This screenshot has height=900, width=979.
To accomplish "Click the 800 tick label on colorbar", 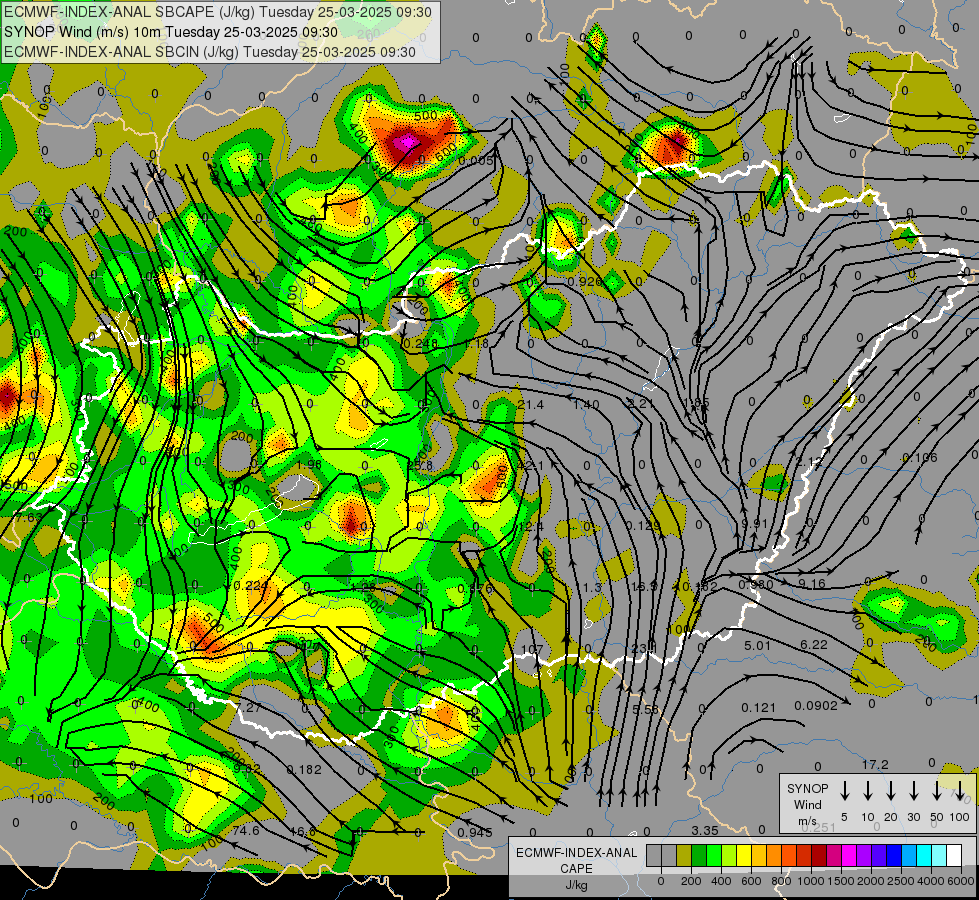I will point(781,881).
